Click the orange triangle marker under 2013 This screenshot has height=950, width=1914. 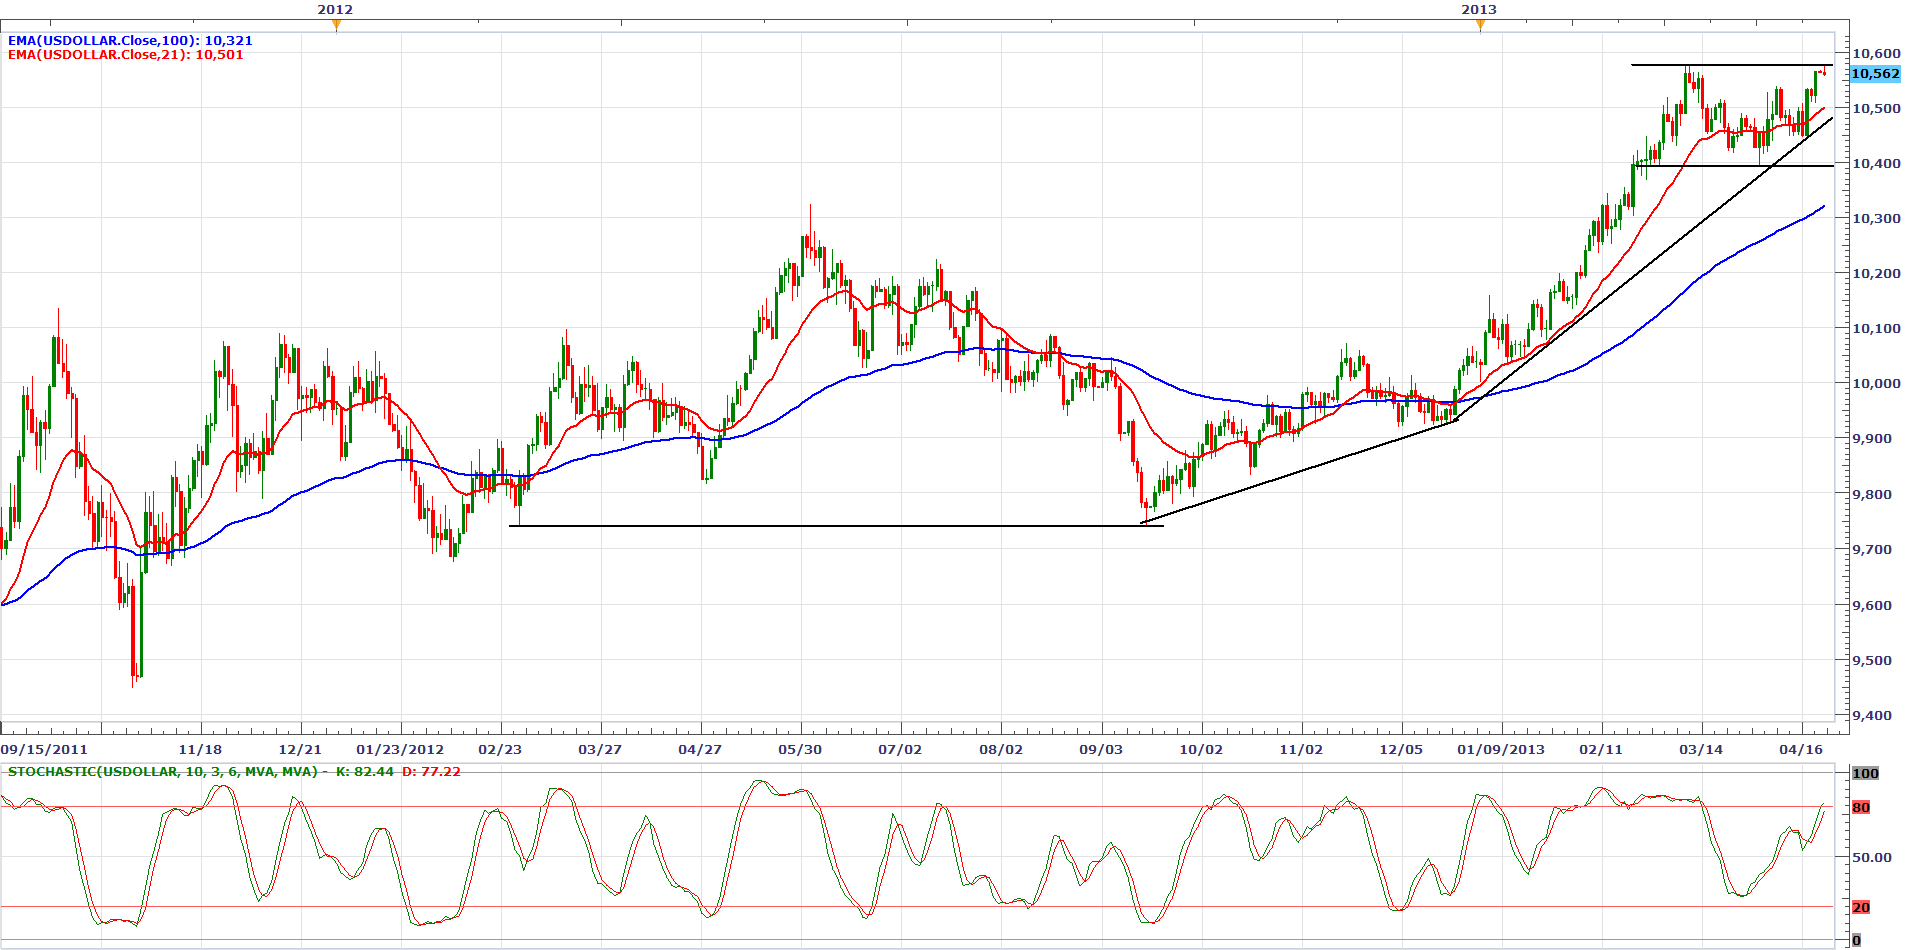(1480, 26)
